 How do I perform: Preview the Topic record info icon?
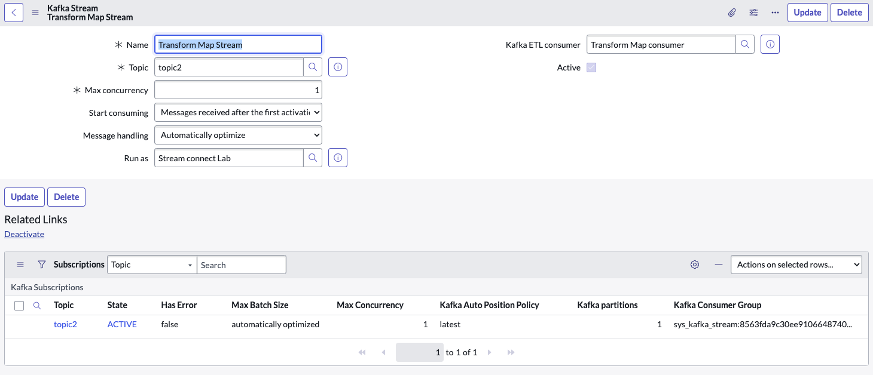338,67
